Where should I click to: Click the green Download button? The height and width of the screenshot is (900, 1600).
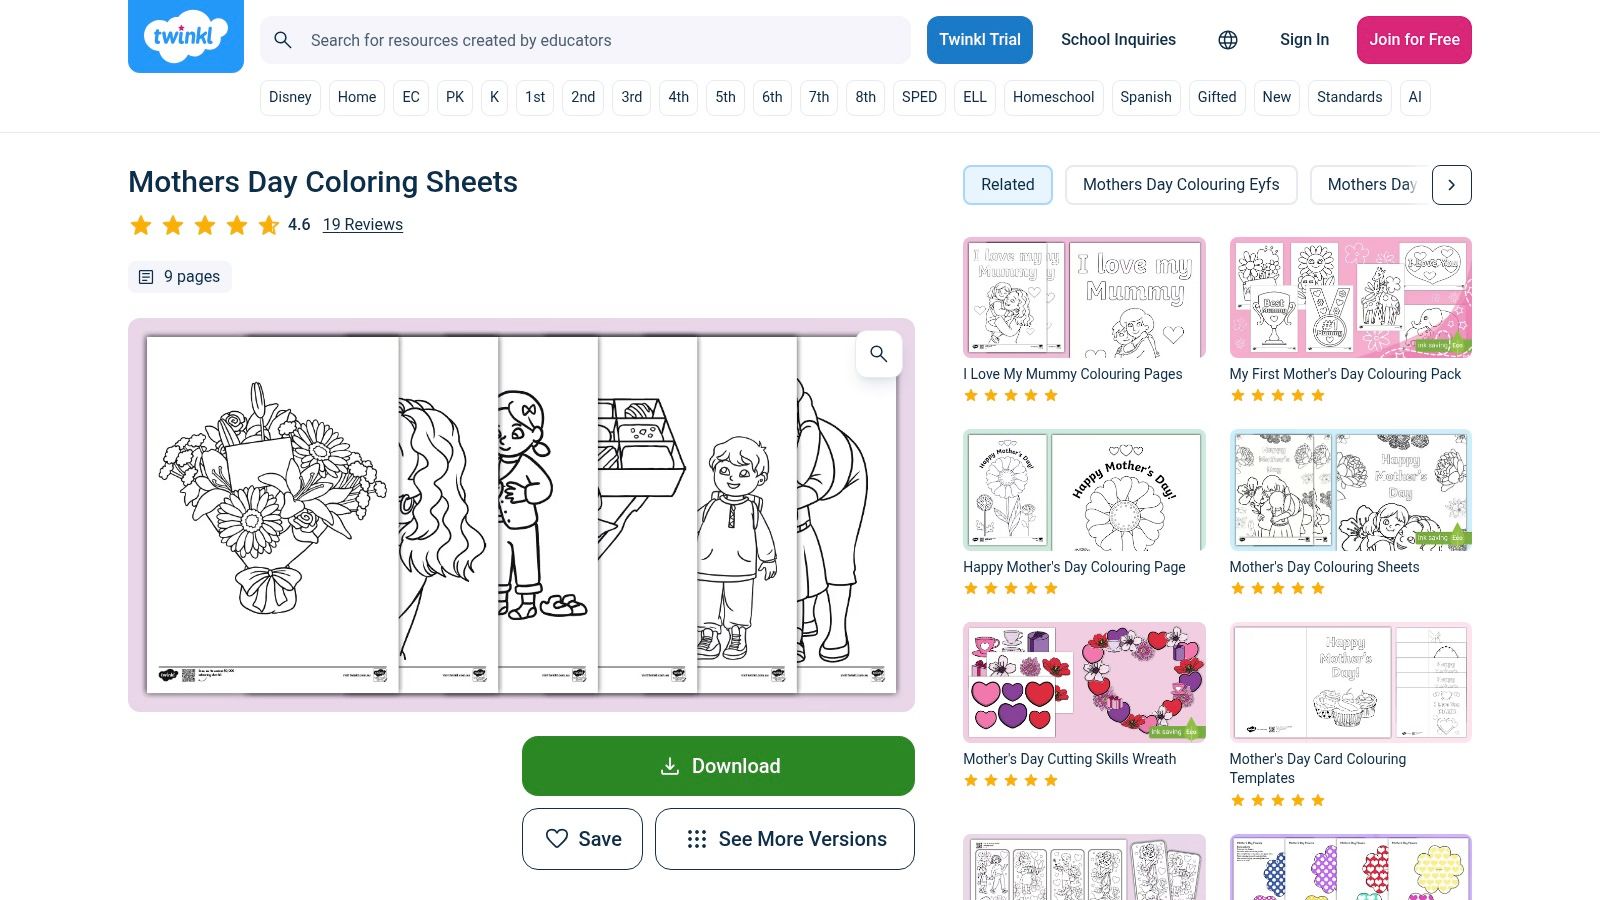(x=718, y=766)
